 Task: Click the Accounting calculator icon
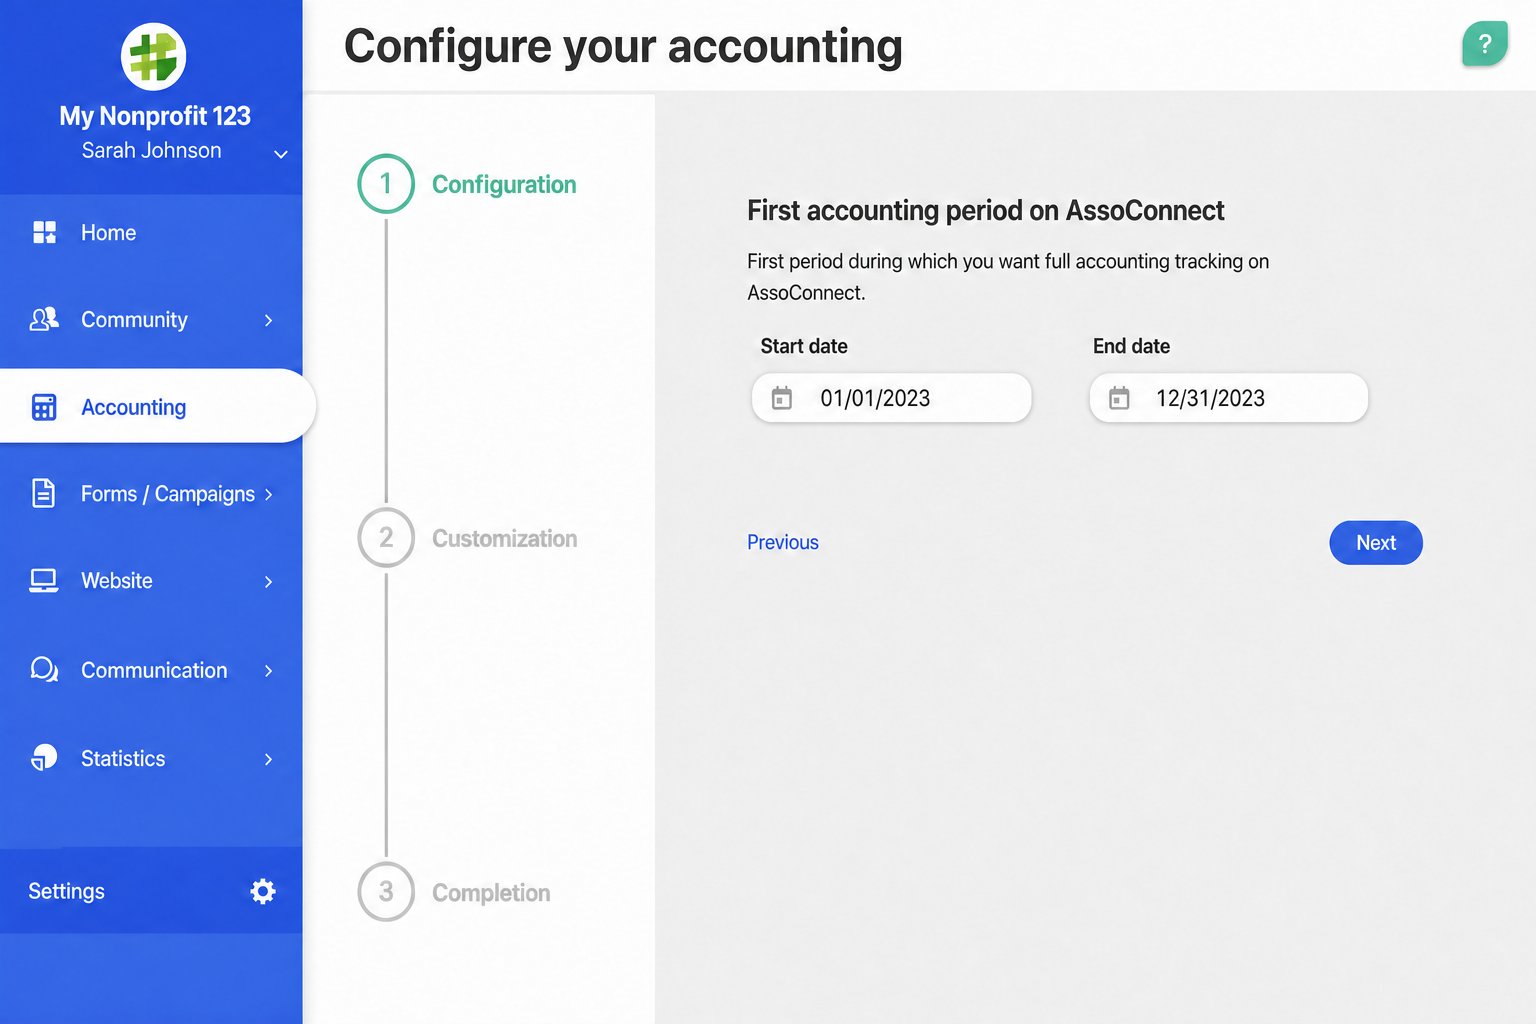pos(44,407)
